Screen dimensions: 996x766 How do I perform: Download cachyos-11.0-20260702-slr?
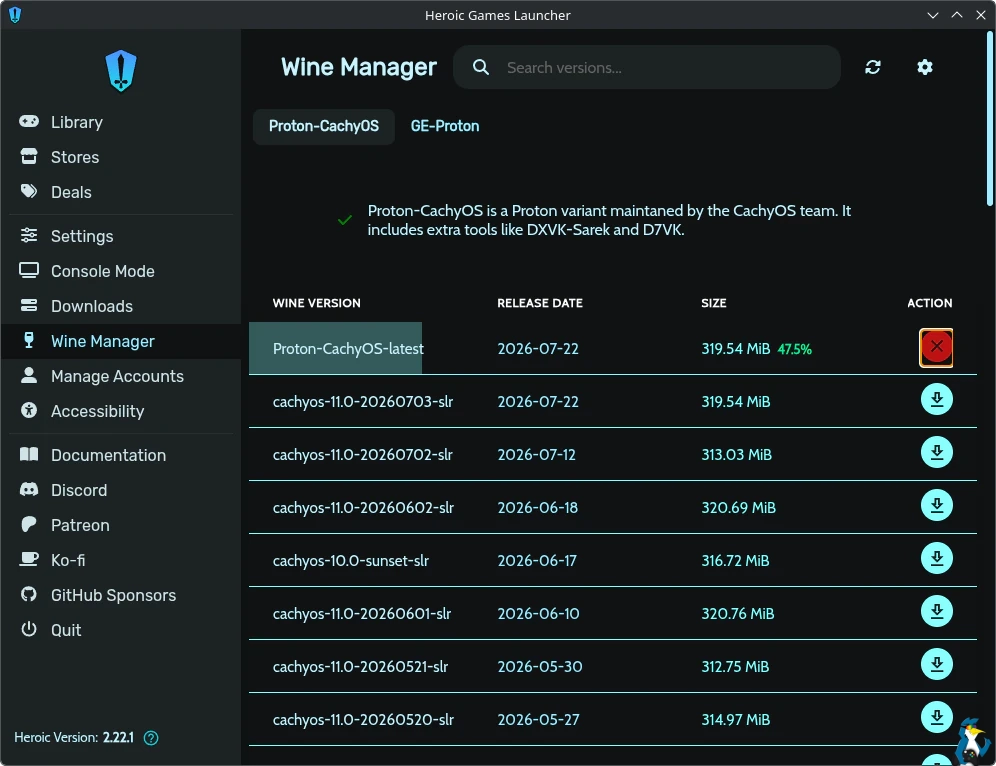pyautogui.click(x=936, y=452)
